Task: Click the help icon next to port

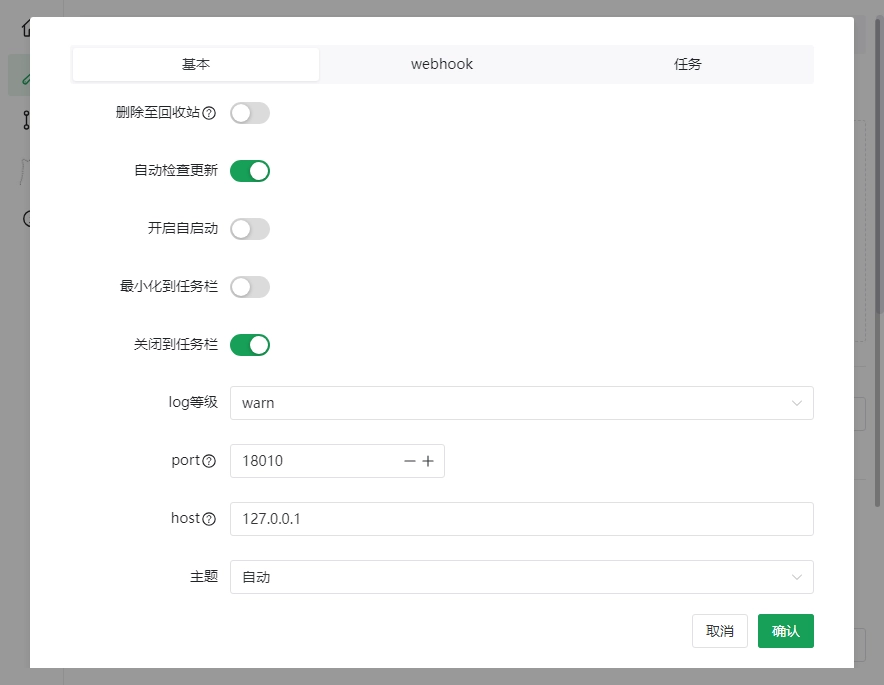Action: (x=209, y=461)
